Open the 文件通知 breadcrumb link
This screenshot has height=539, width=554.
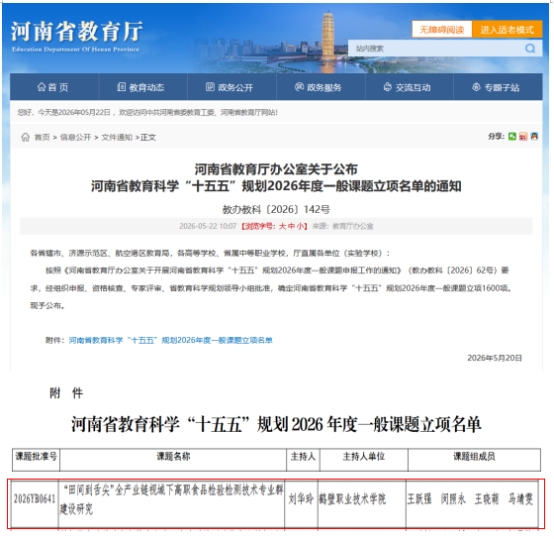click(117, 137)
